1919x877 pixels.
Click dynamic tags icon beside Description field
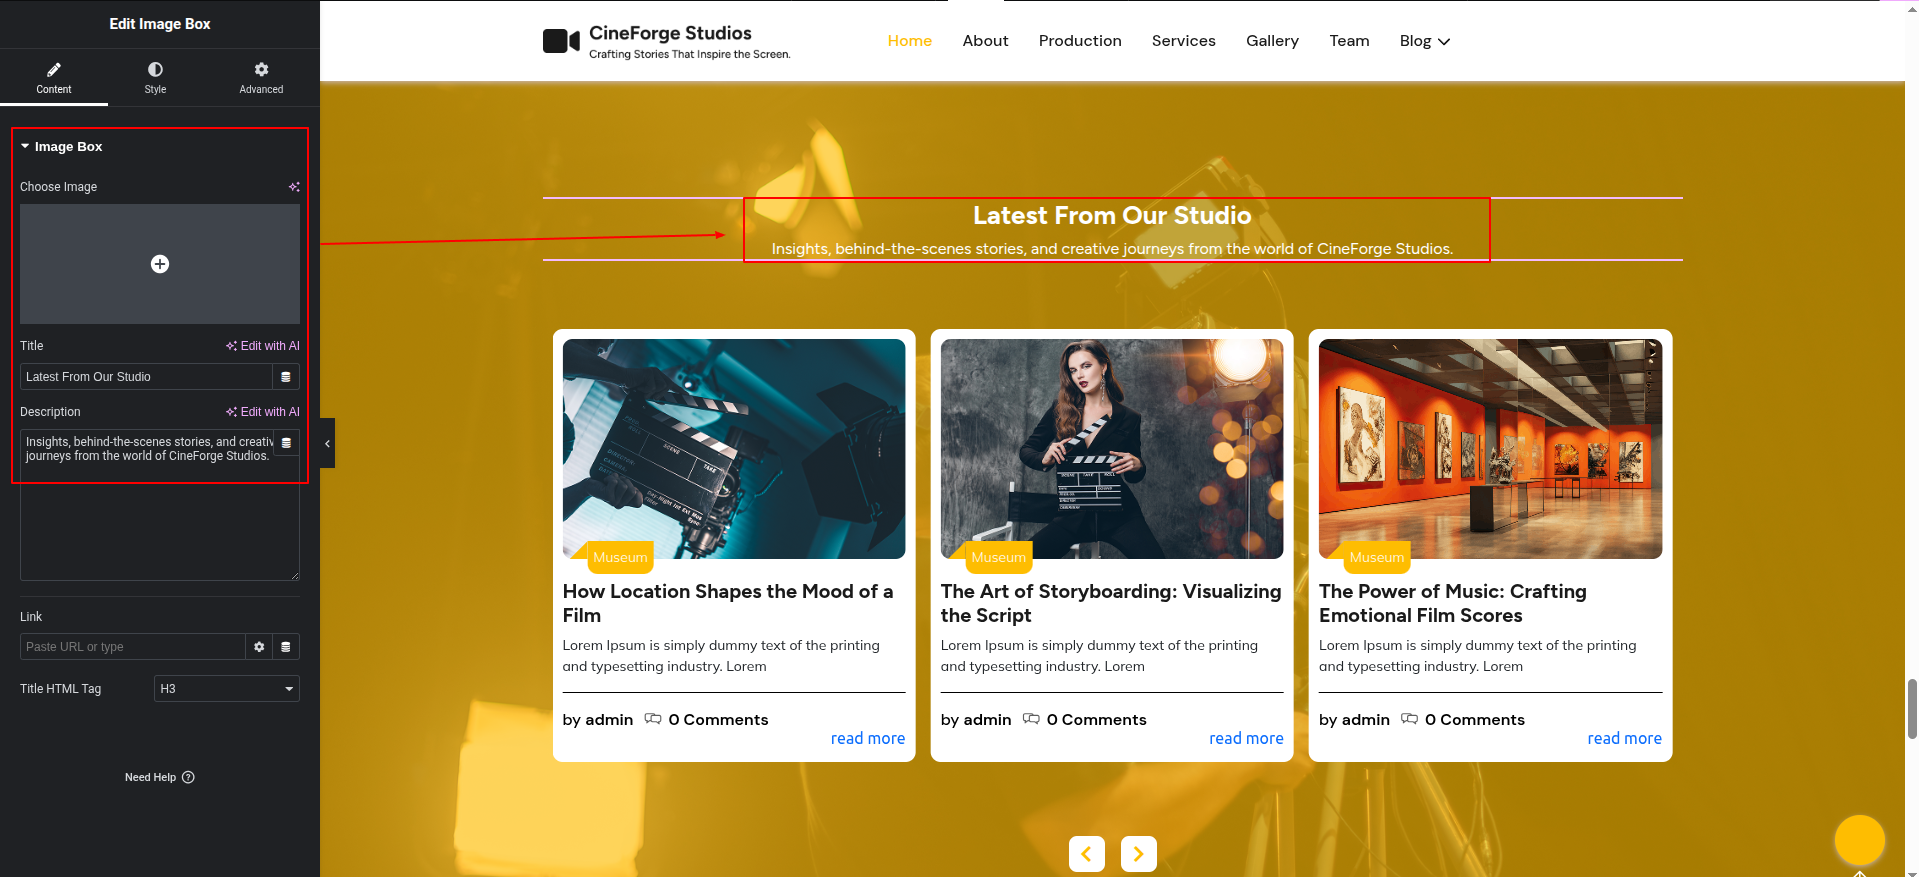pos(286,443)
